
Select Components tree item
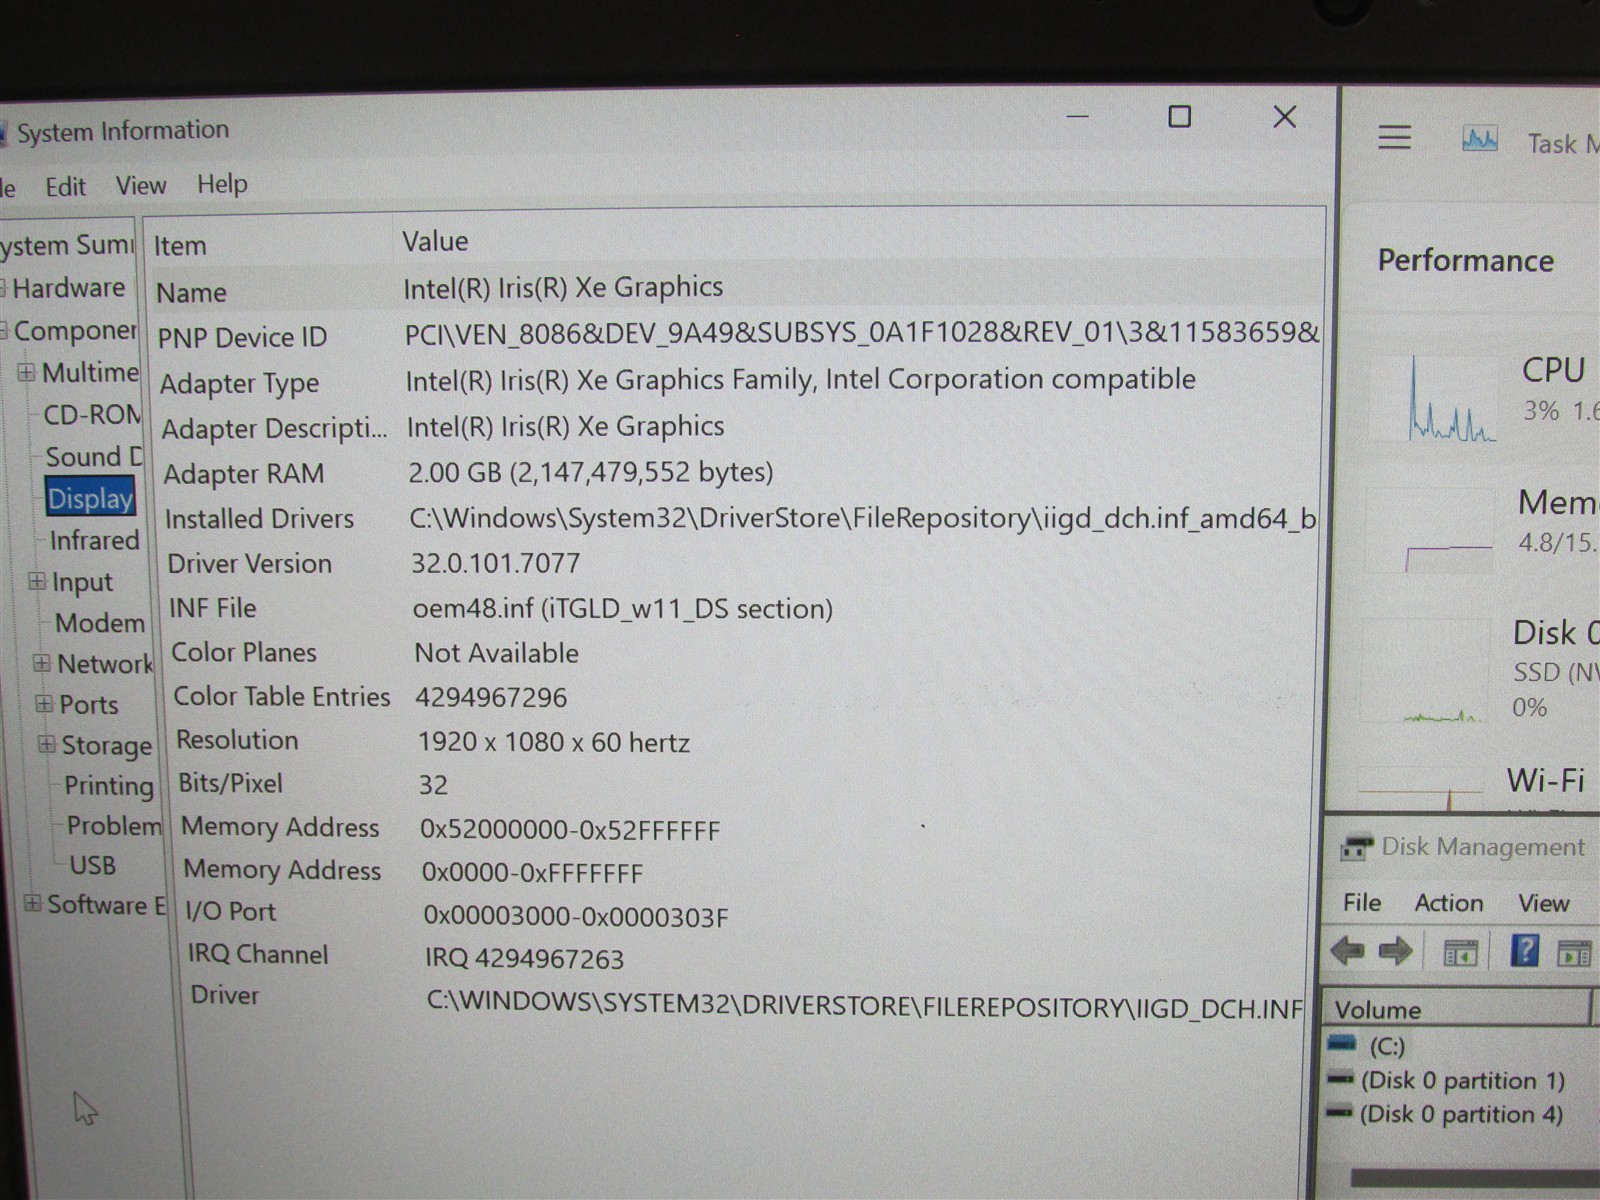click(74, 331)
